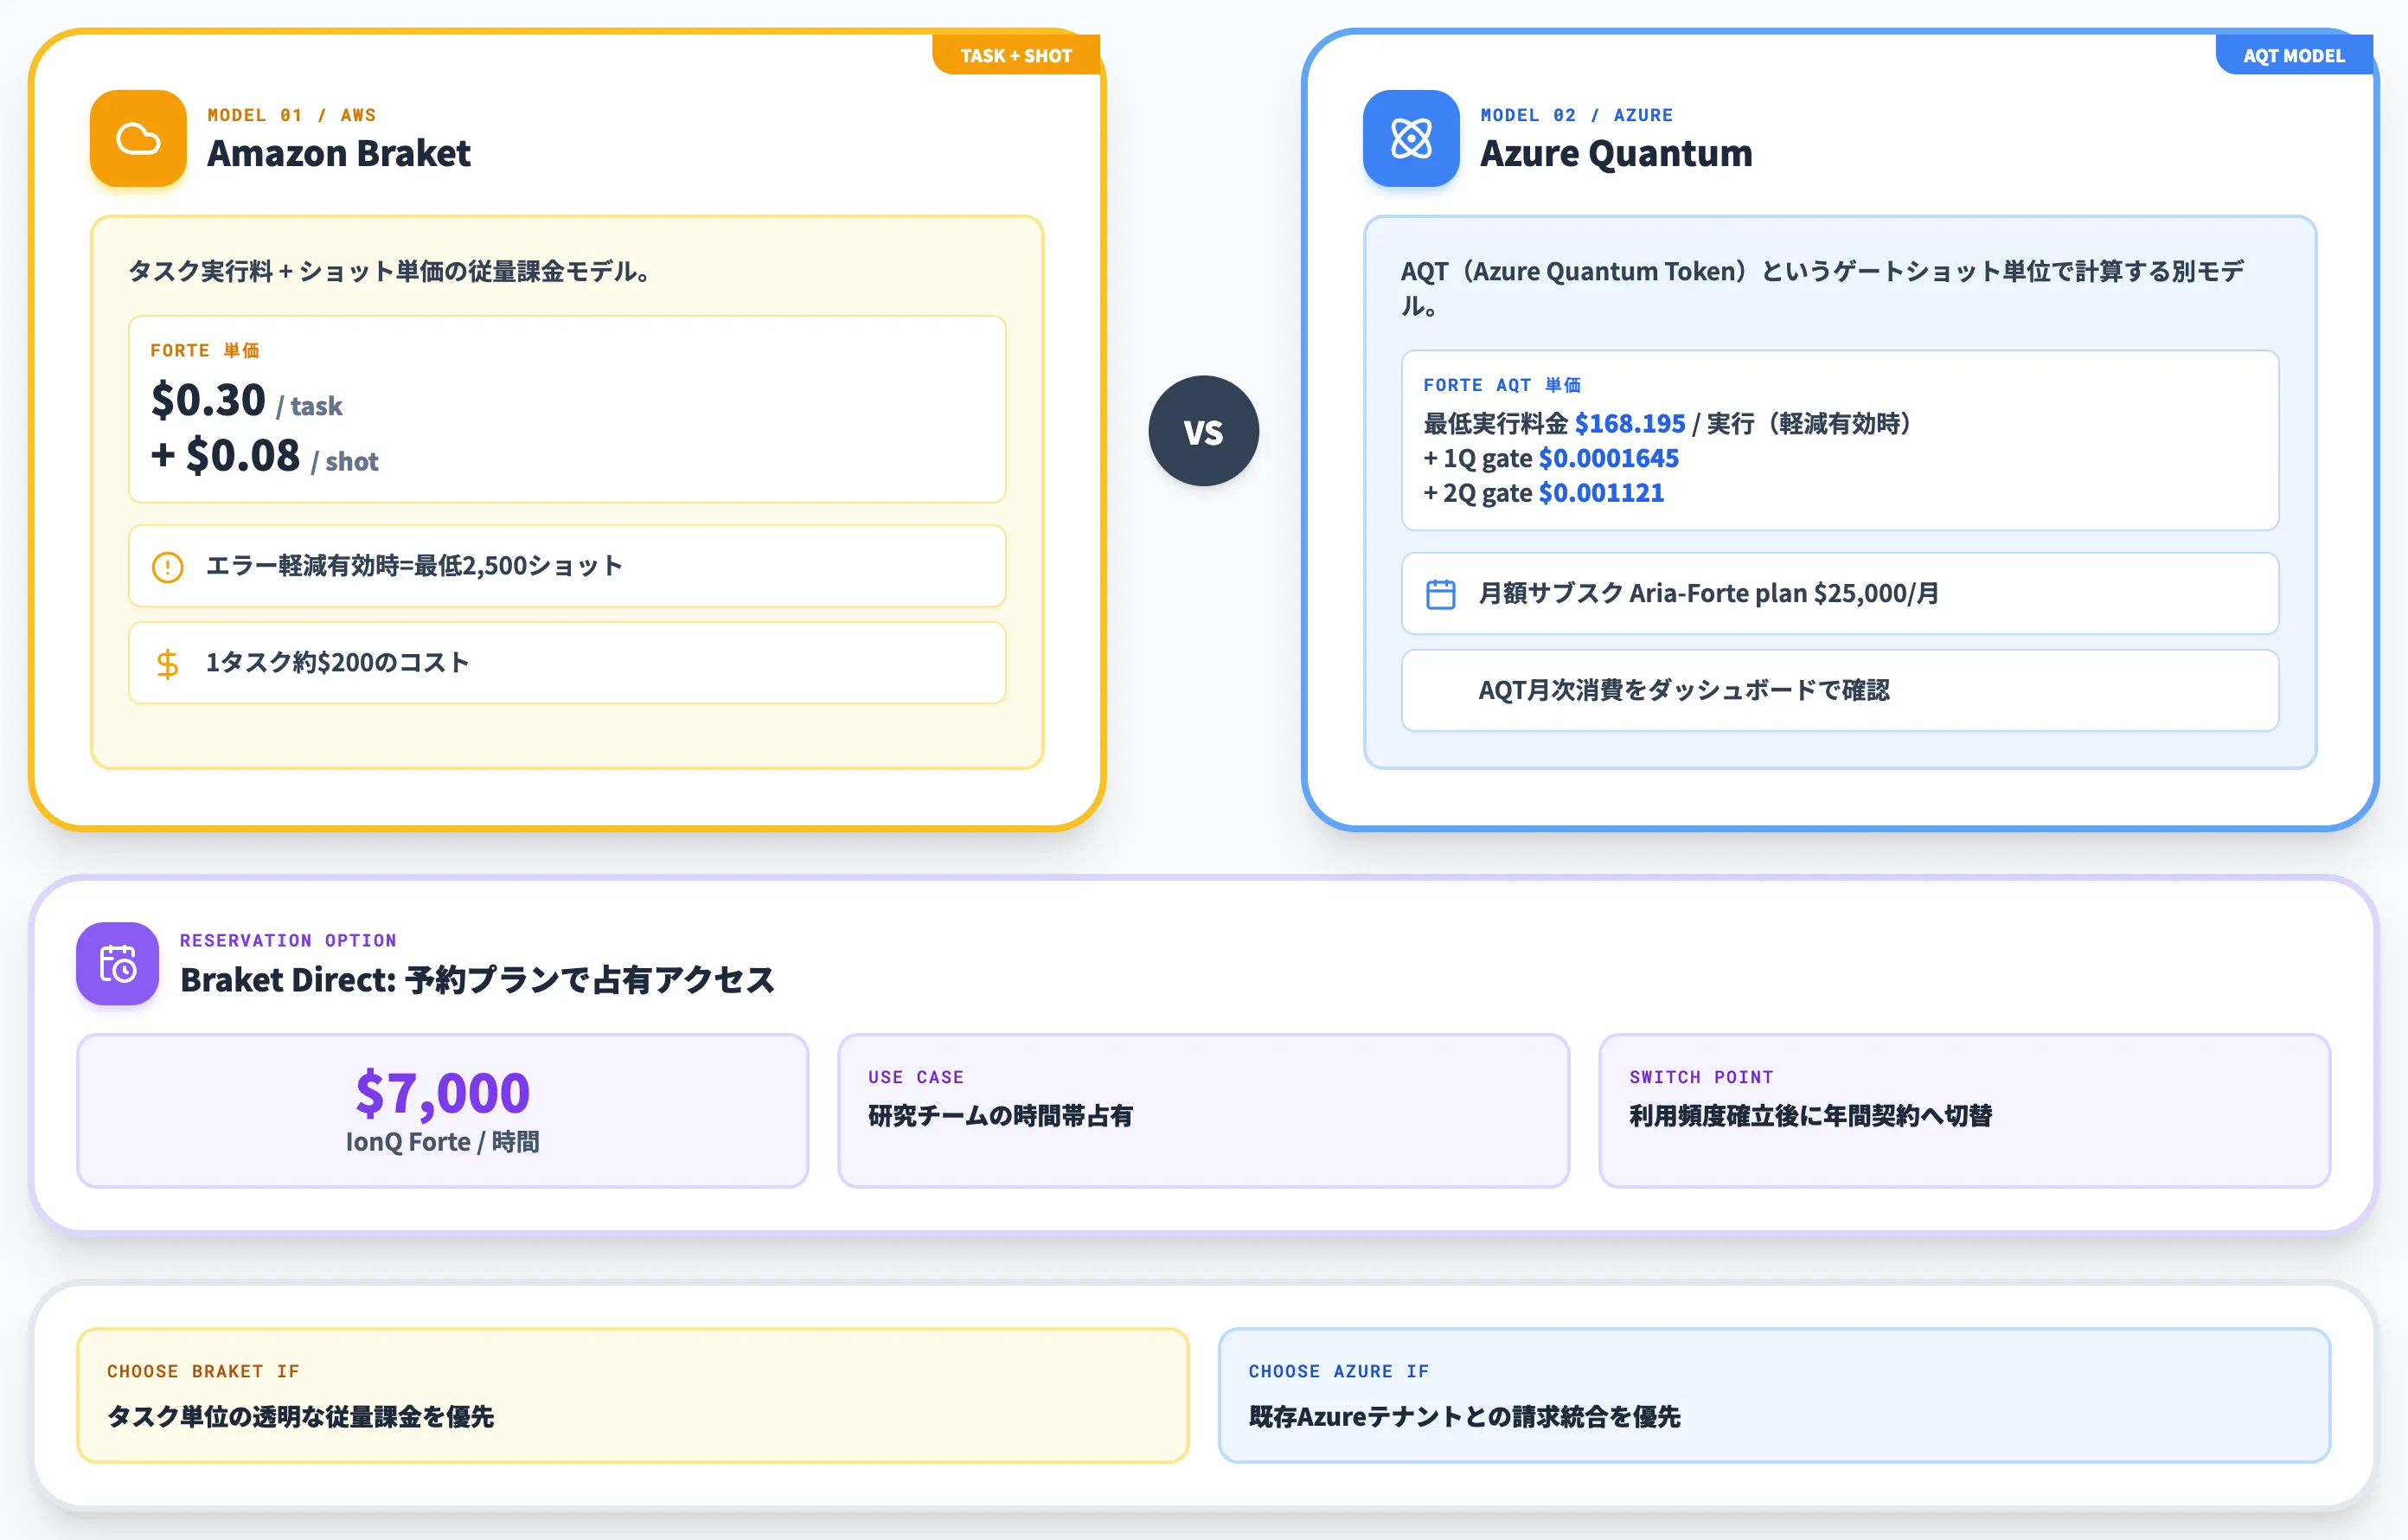Click the エラー軽減有効時=最低2,500ショット row
This screenshot has width=2408, height=1540.
pos(567,566)
